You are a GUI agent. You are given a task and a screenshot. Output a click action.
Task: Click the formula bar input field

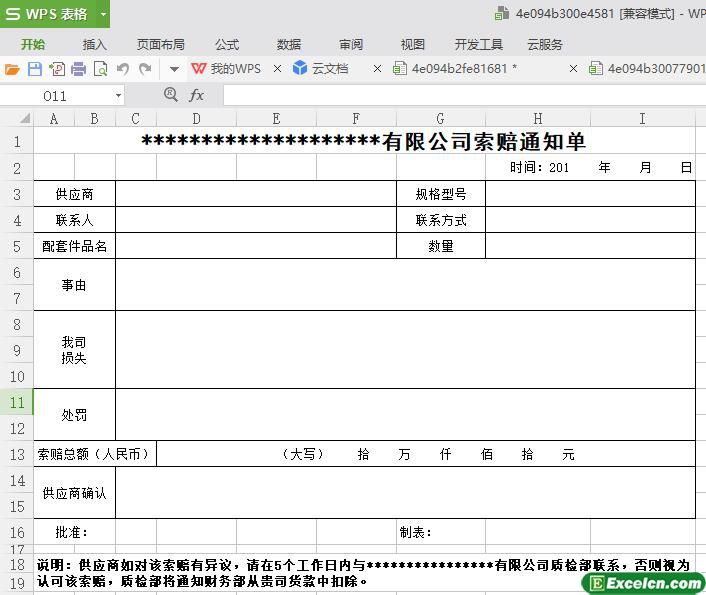(460, 95)
